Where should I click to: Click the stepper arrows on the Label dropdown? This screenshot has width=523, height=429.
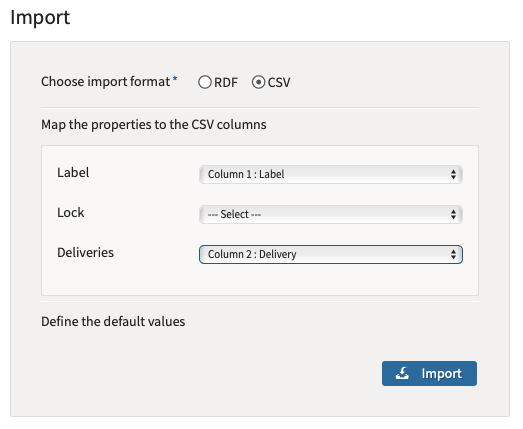[453, 174]
